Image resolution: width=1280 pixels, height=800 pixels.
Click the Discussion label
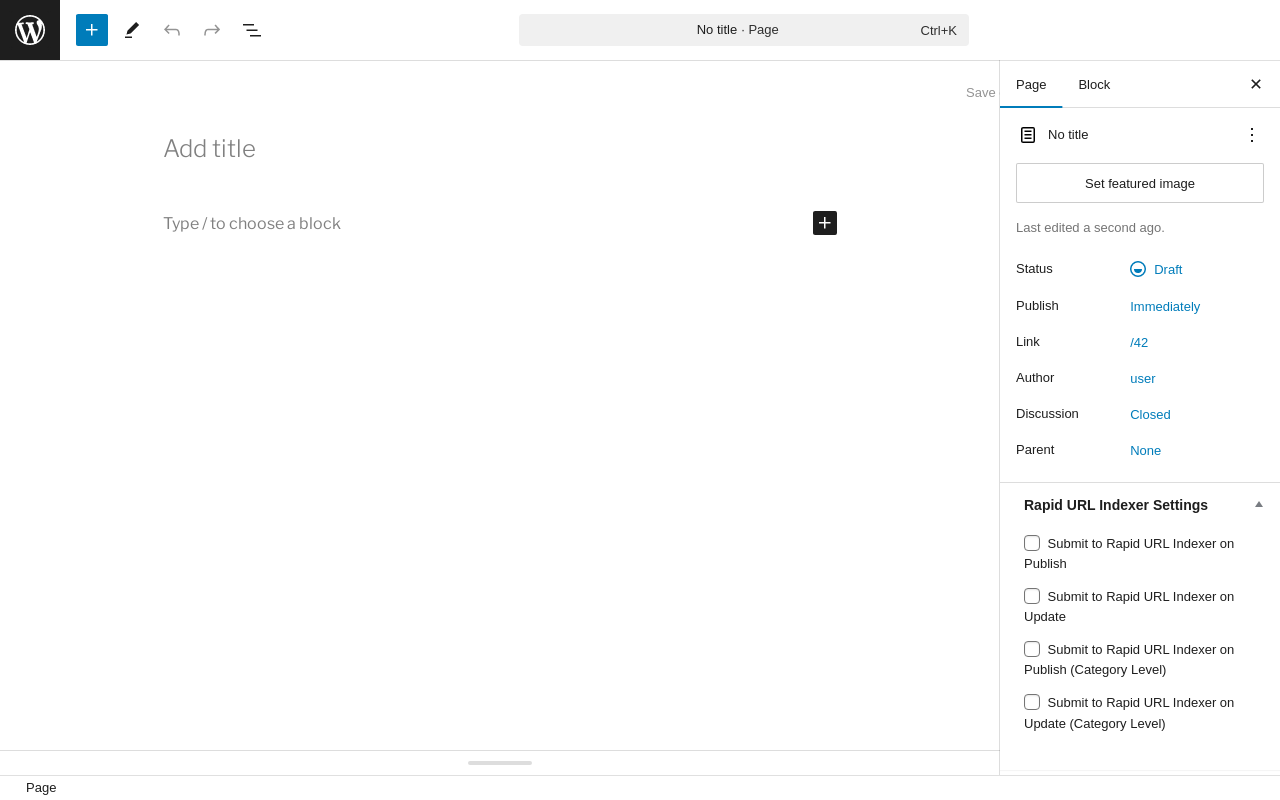(x=1047, y=413)
